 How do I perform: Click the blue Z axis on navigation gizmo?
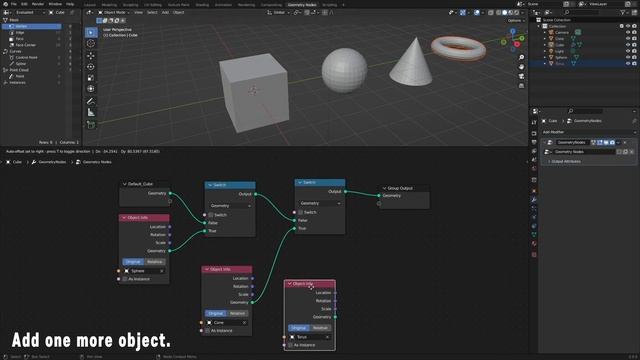tap(513, 31)
